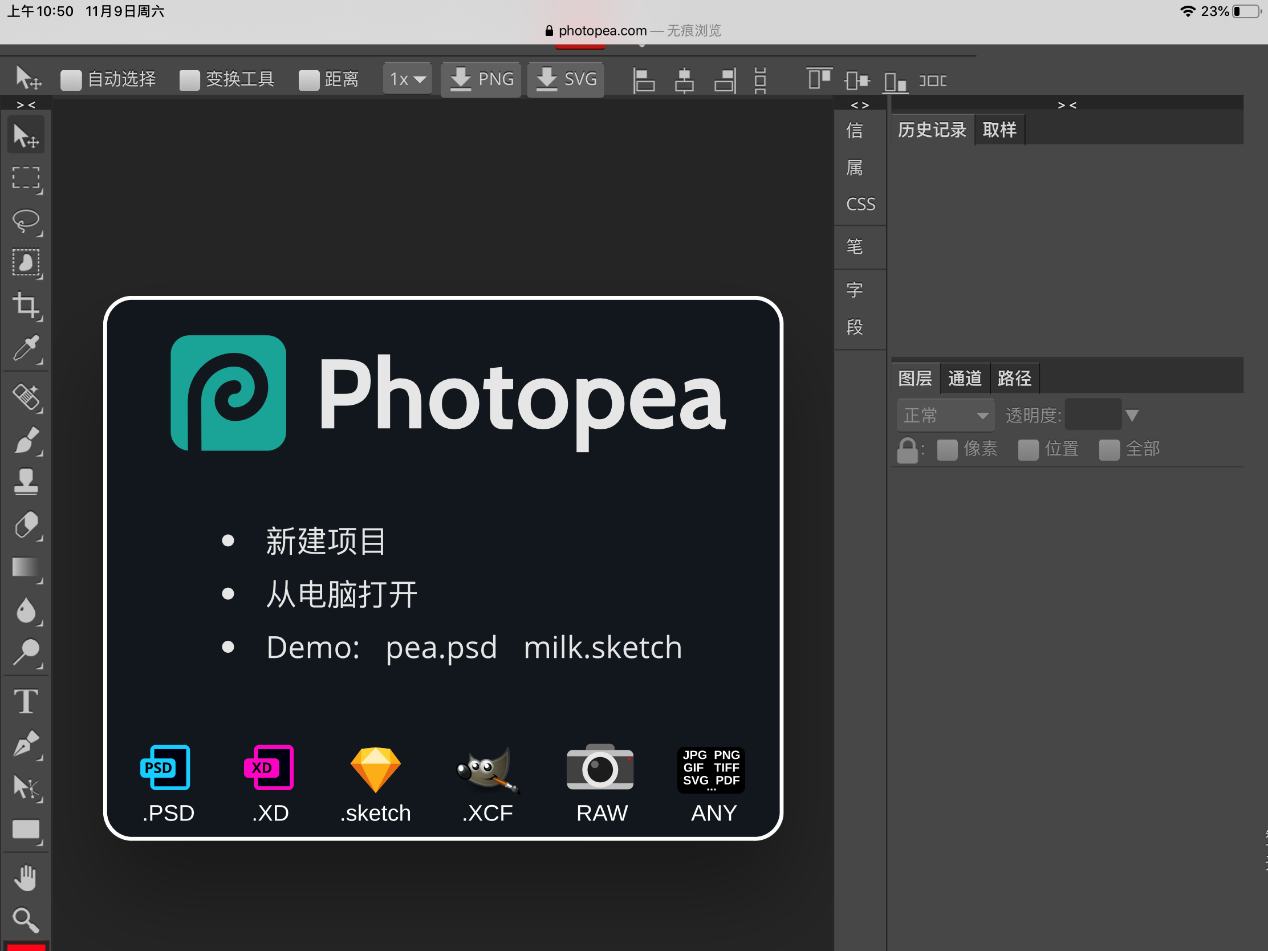This screenshot has width=1268, height=951.
Task: Click the align top edges icon
Action: click(820, 80)
